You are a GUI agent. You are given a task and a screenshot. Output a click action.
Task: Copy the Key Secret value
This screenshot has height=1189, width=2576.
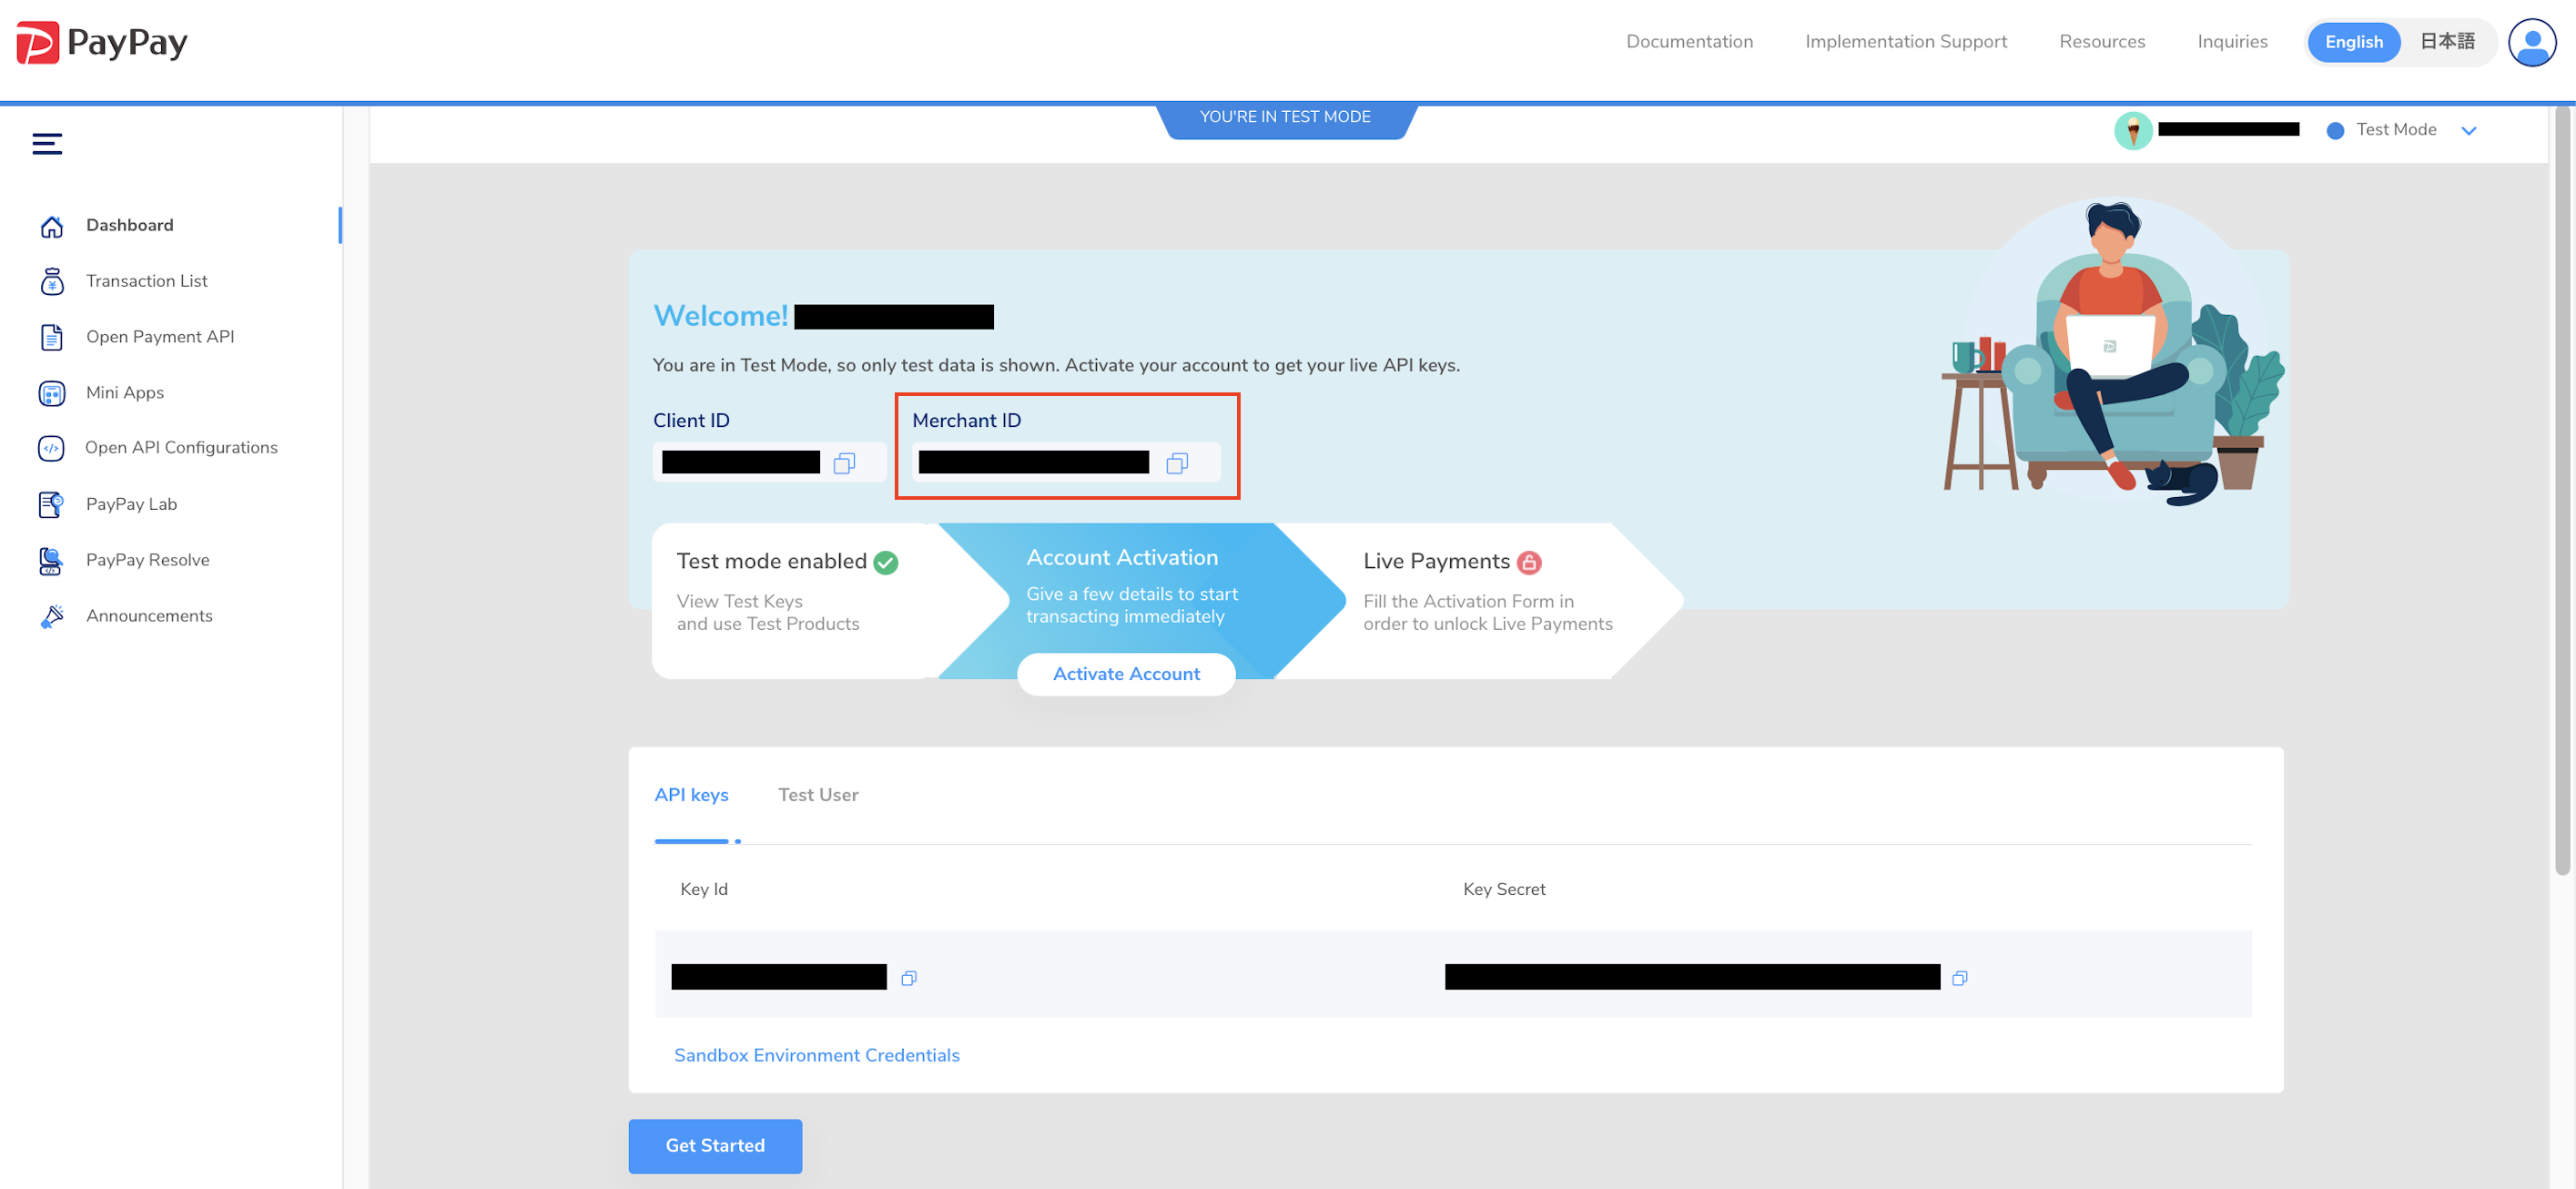point(1959,978)
